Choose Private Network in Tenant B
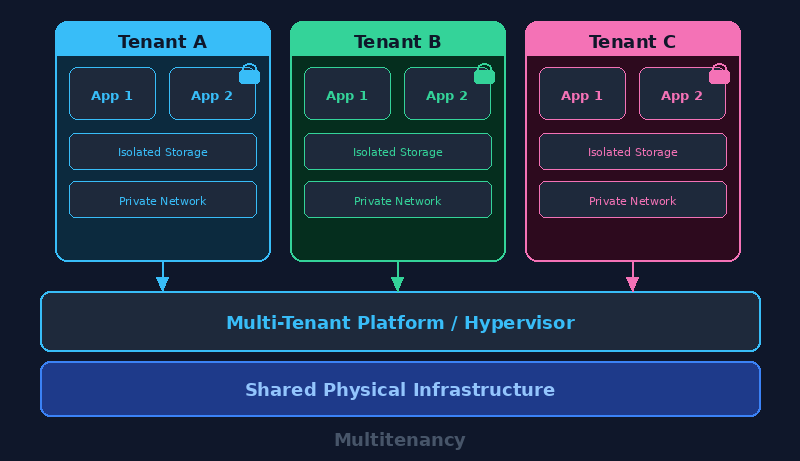This screenshot has height=461, width=800. (x=398, y=200)
